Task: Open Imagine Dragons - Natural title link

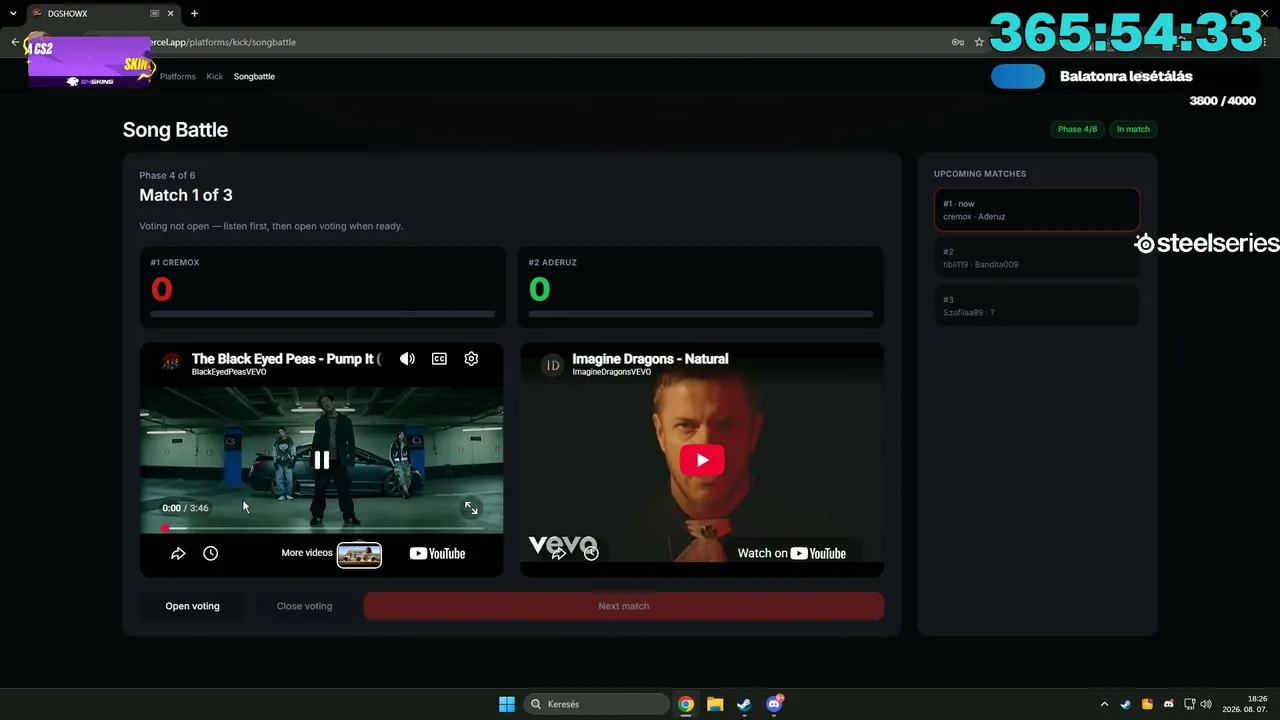Action: [650, 358]
